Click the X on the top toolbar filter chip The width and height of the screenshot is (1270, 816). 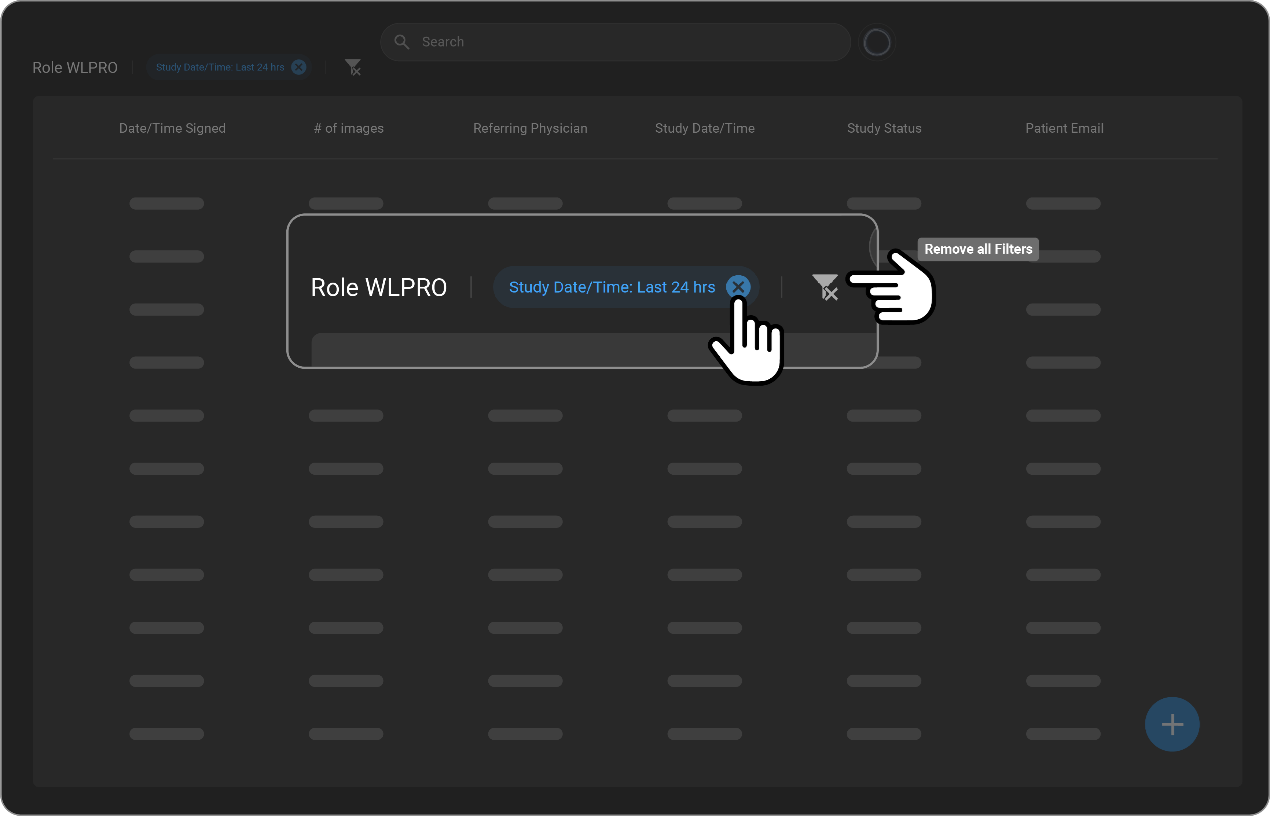298,67
